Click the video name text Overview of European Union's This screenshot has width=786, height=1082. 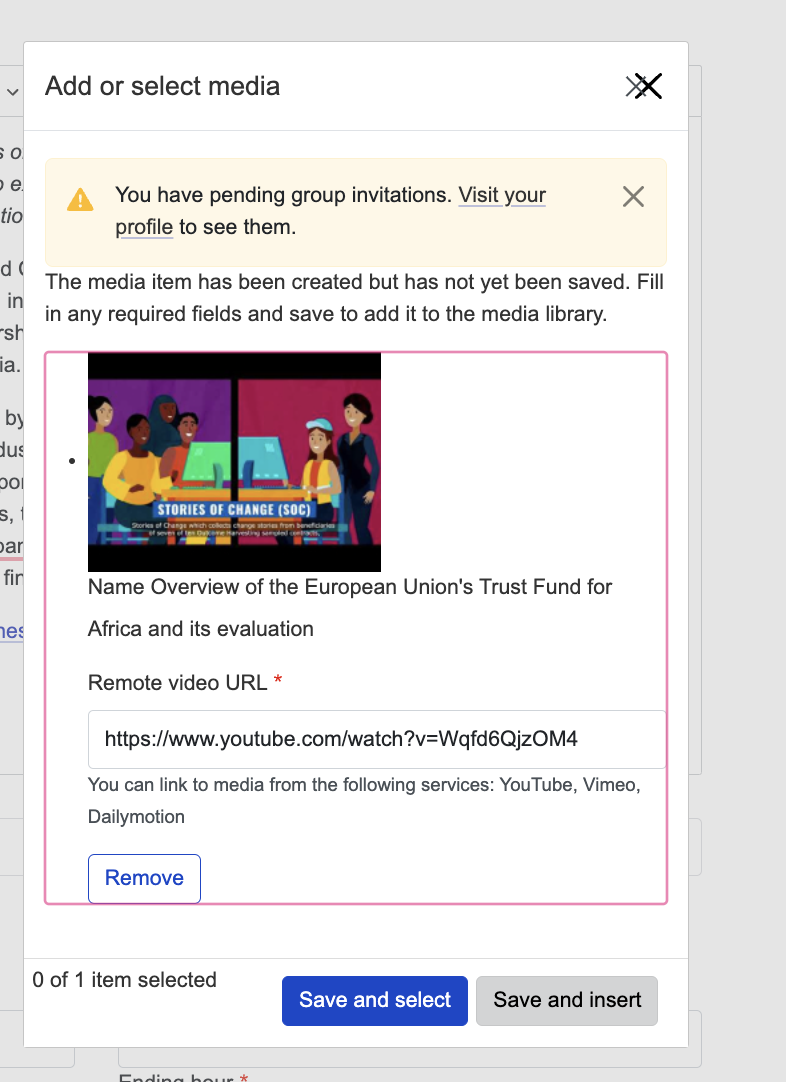350,587
